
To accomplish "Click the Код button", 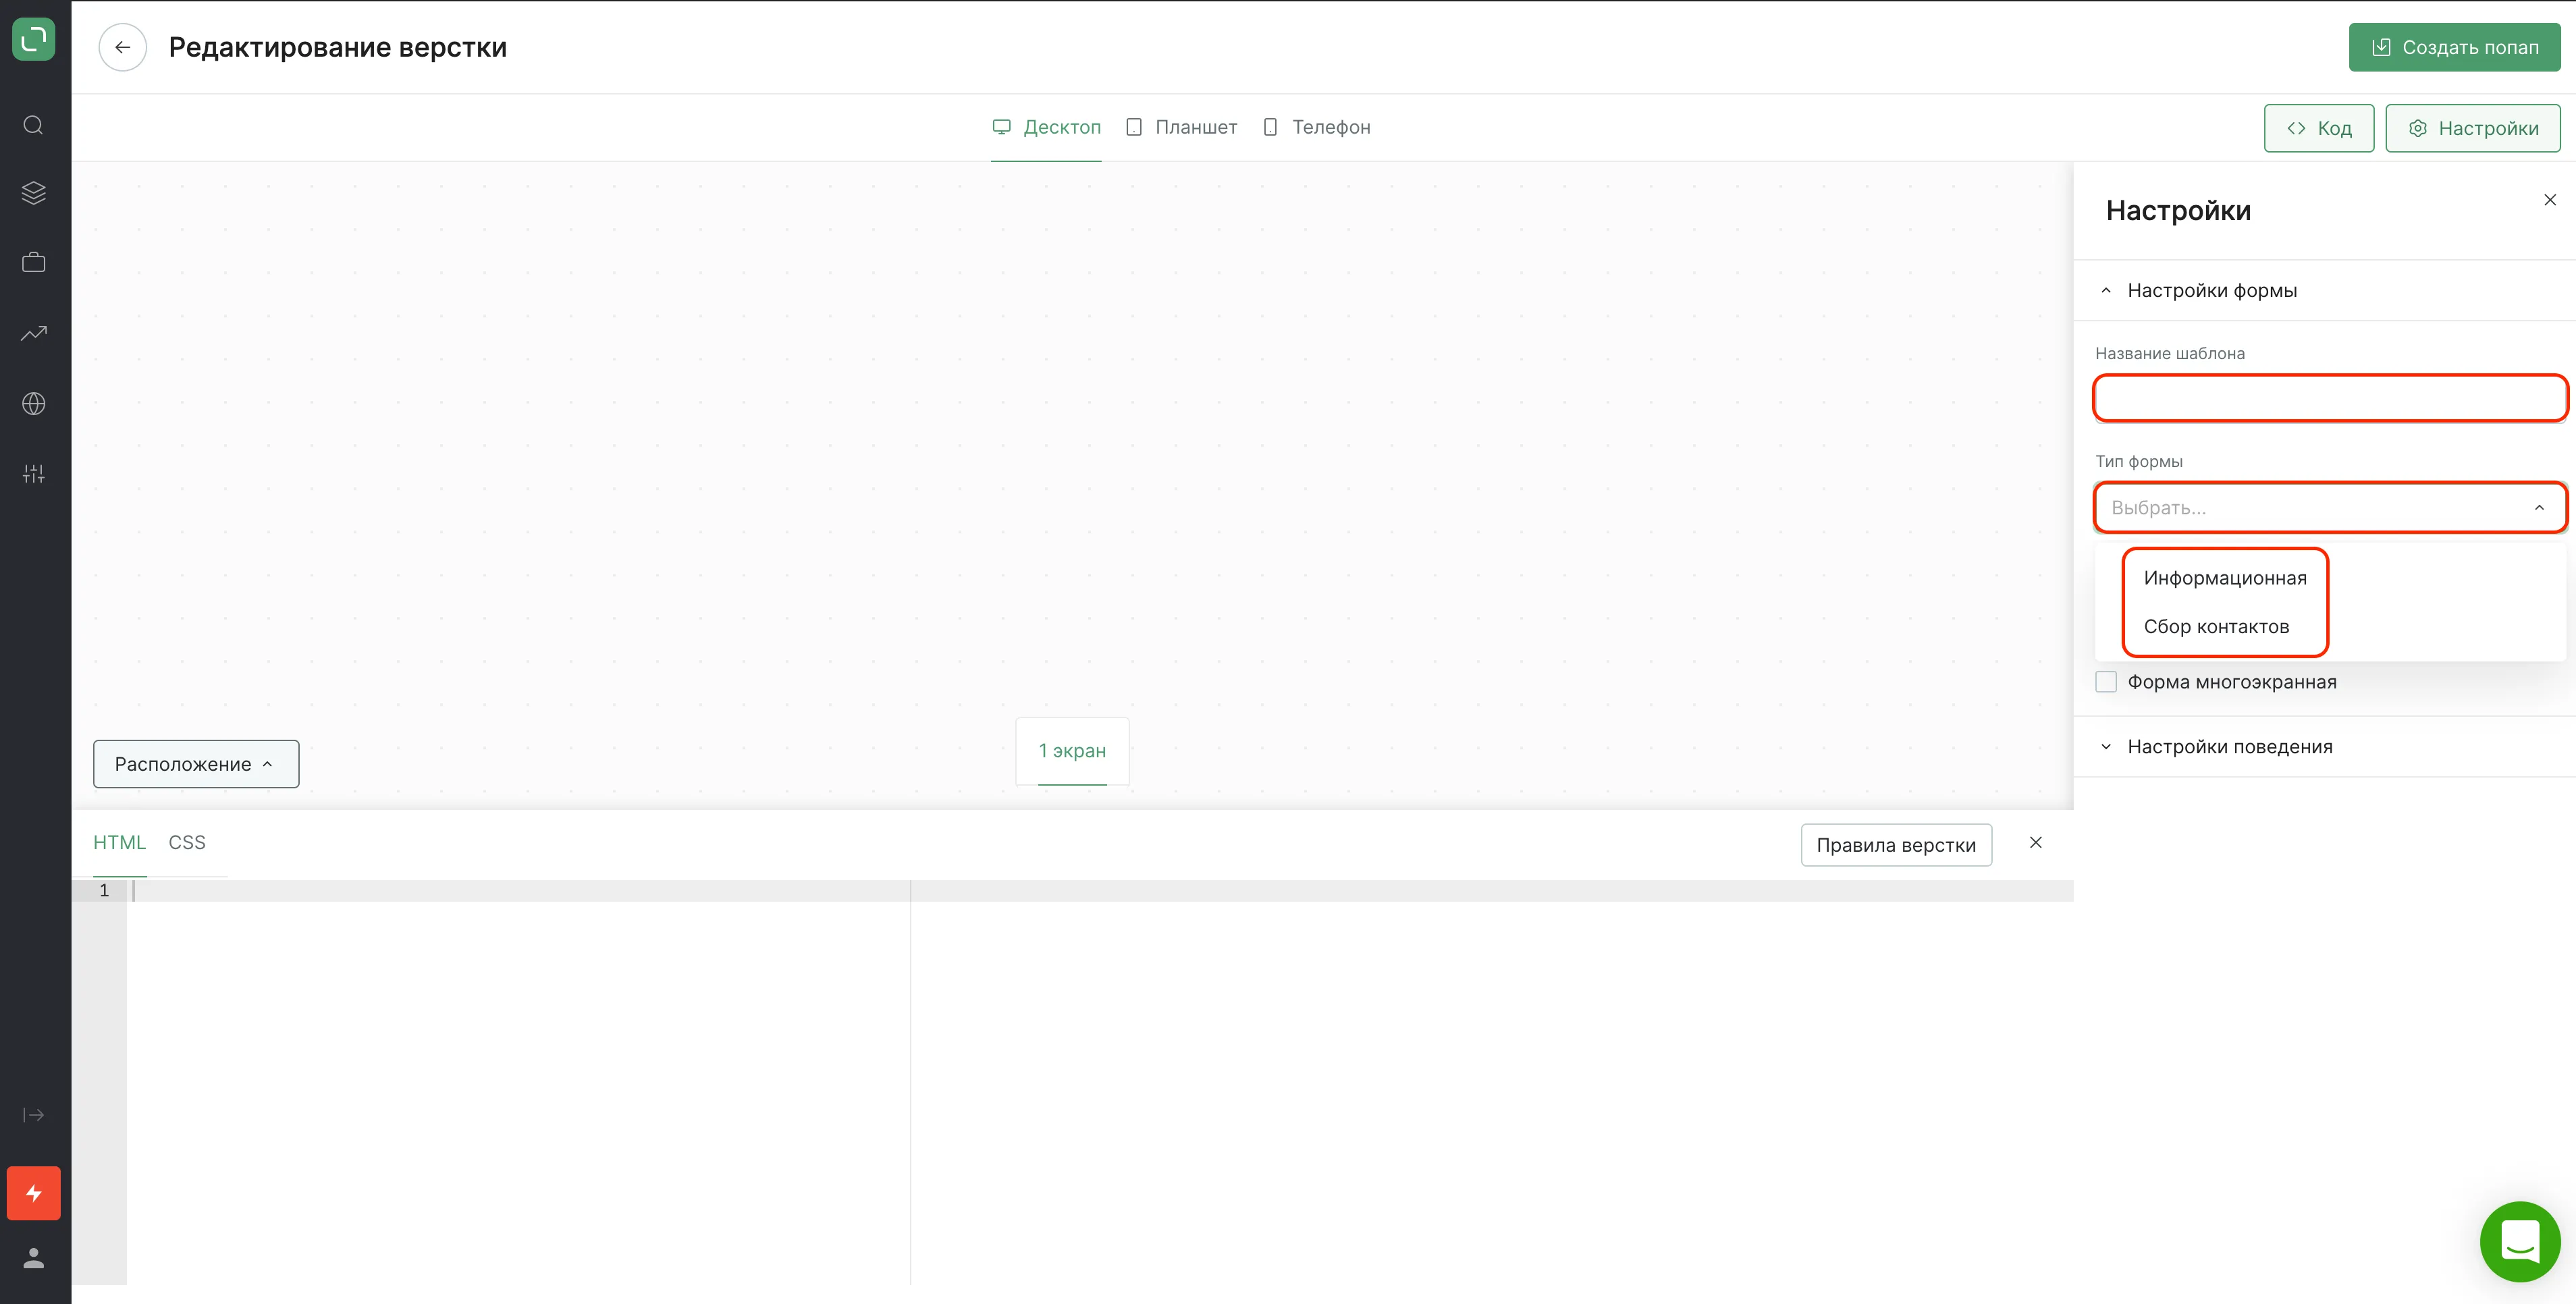I will point(2319,128).
